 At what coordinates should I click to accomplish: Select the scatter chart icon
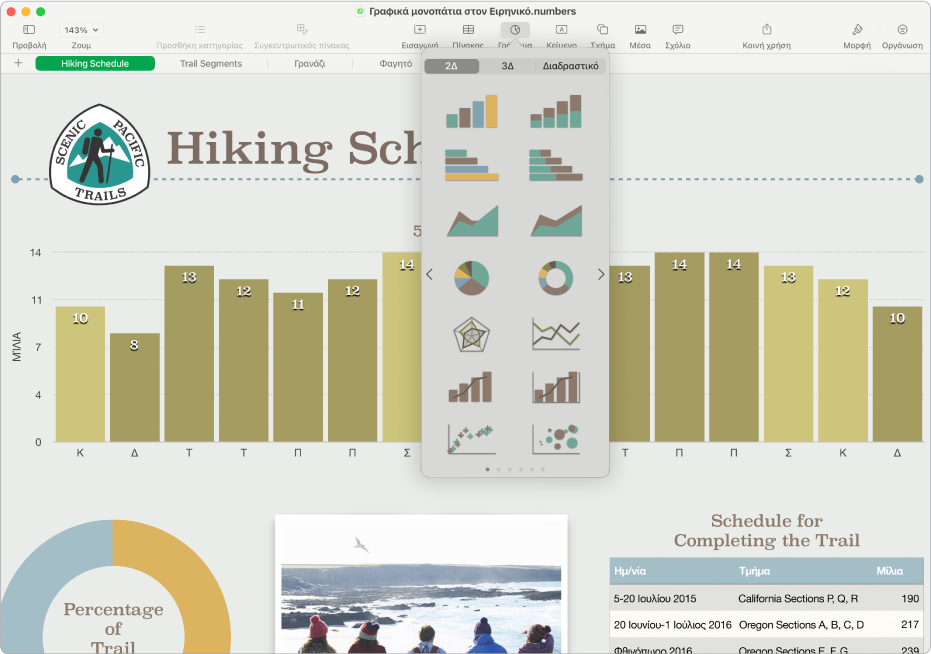471,438
